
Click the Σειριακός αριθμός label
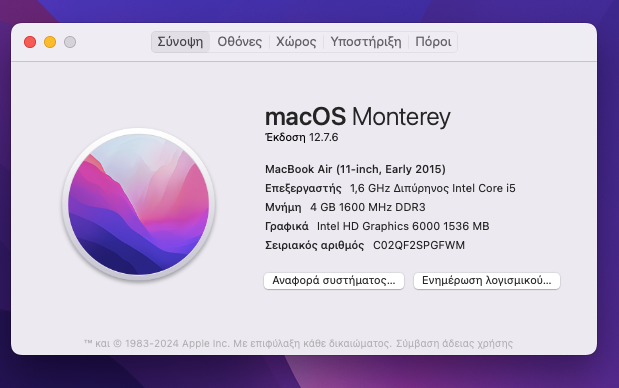(315, 246)
